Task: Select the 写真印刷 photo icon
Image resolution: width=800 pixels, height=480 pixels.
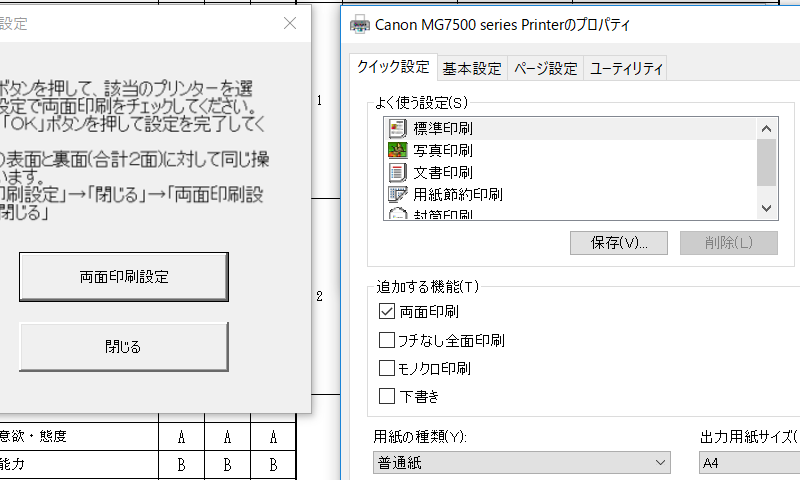Action: (397, 150)
